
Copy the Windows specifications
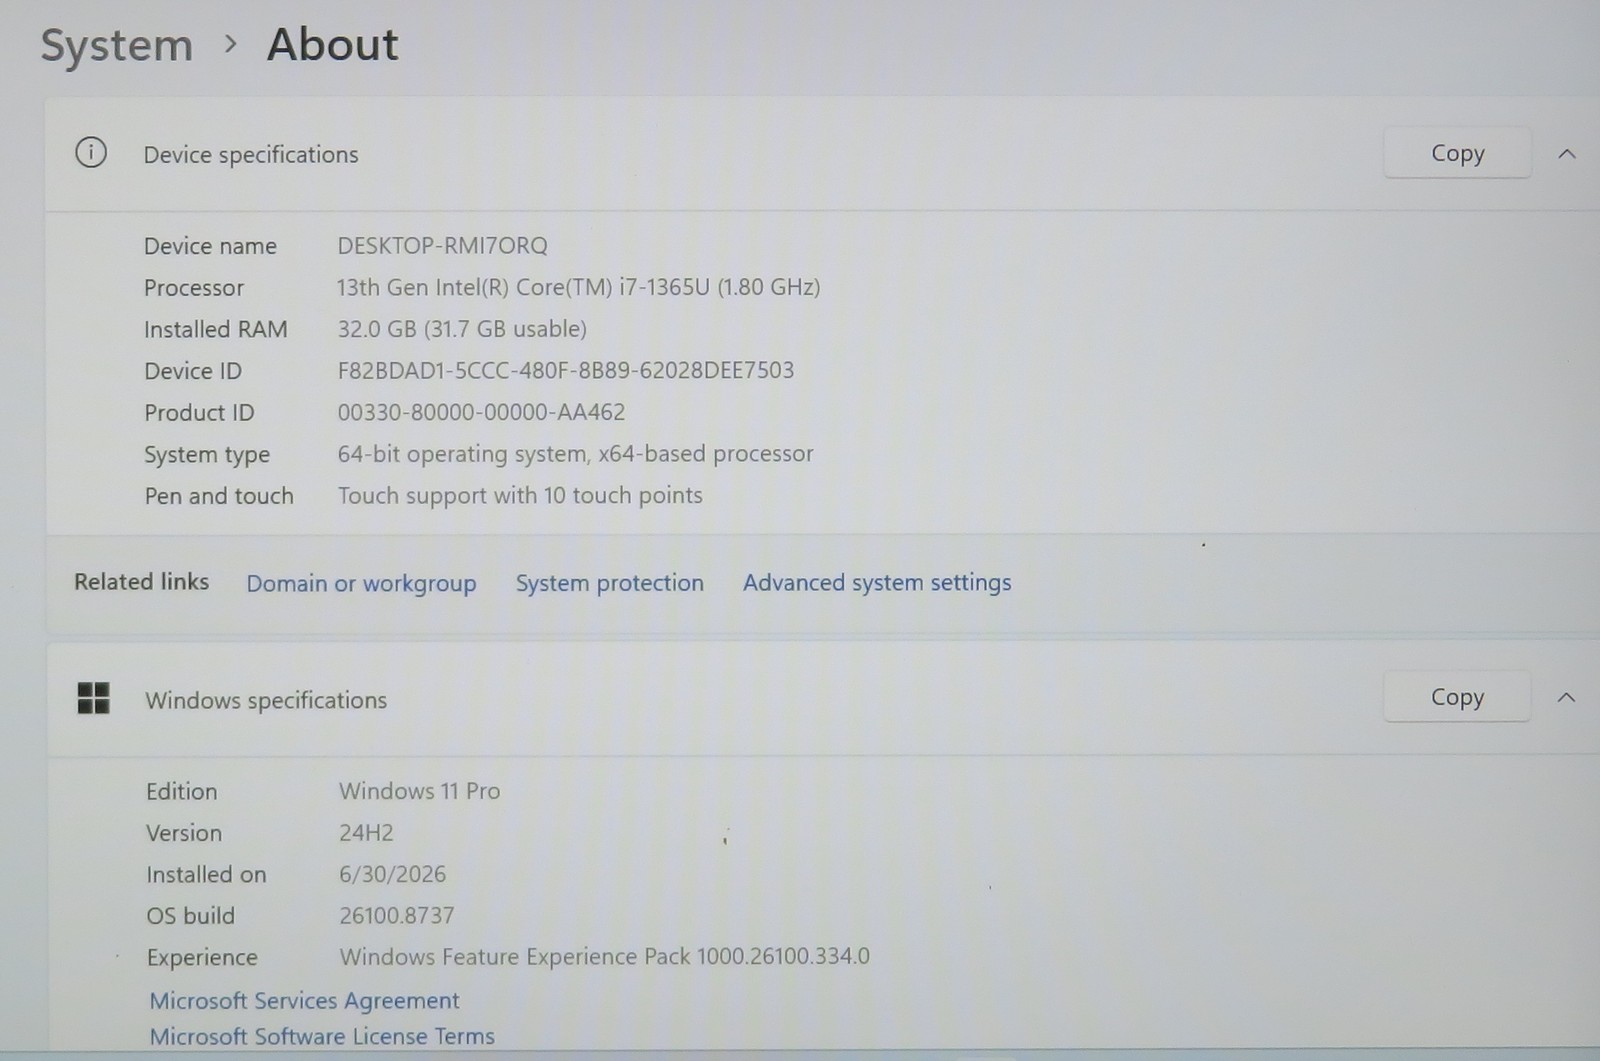pyautogui.click(x=1457, y=697)
